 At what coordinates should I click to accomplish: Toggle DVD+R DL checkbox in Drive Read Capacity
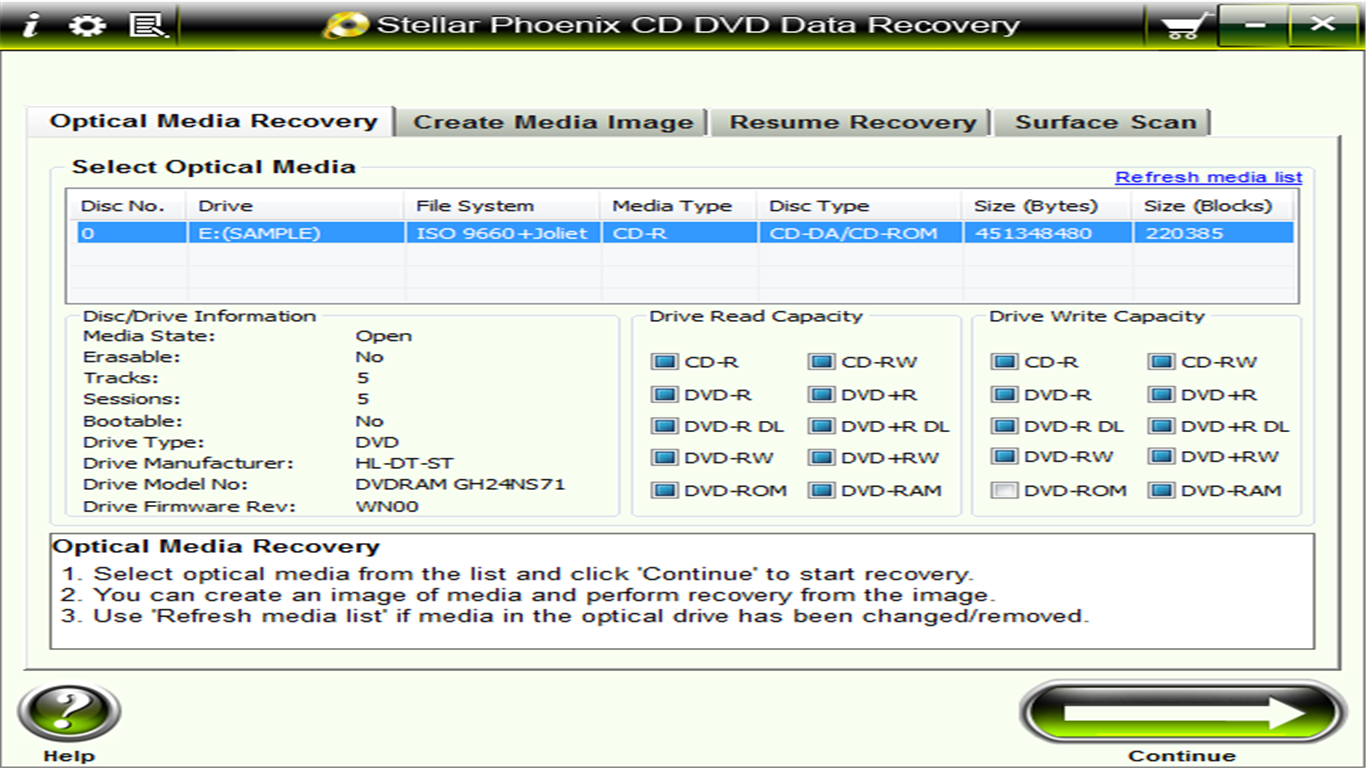click(x=821, y=426)
